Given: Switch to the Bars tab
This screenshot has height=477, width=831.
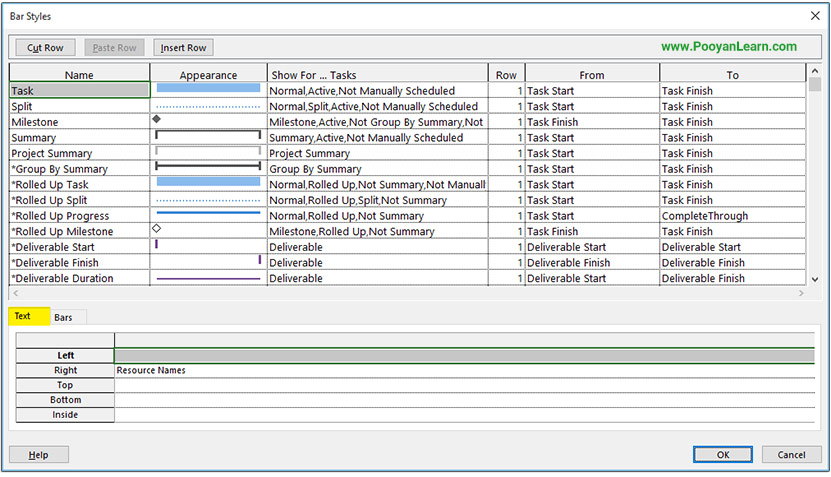Looking at the screenshot, I should point(63,317).
